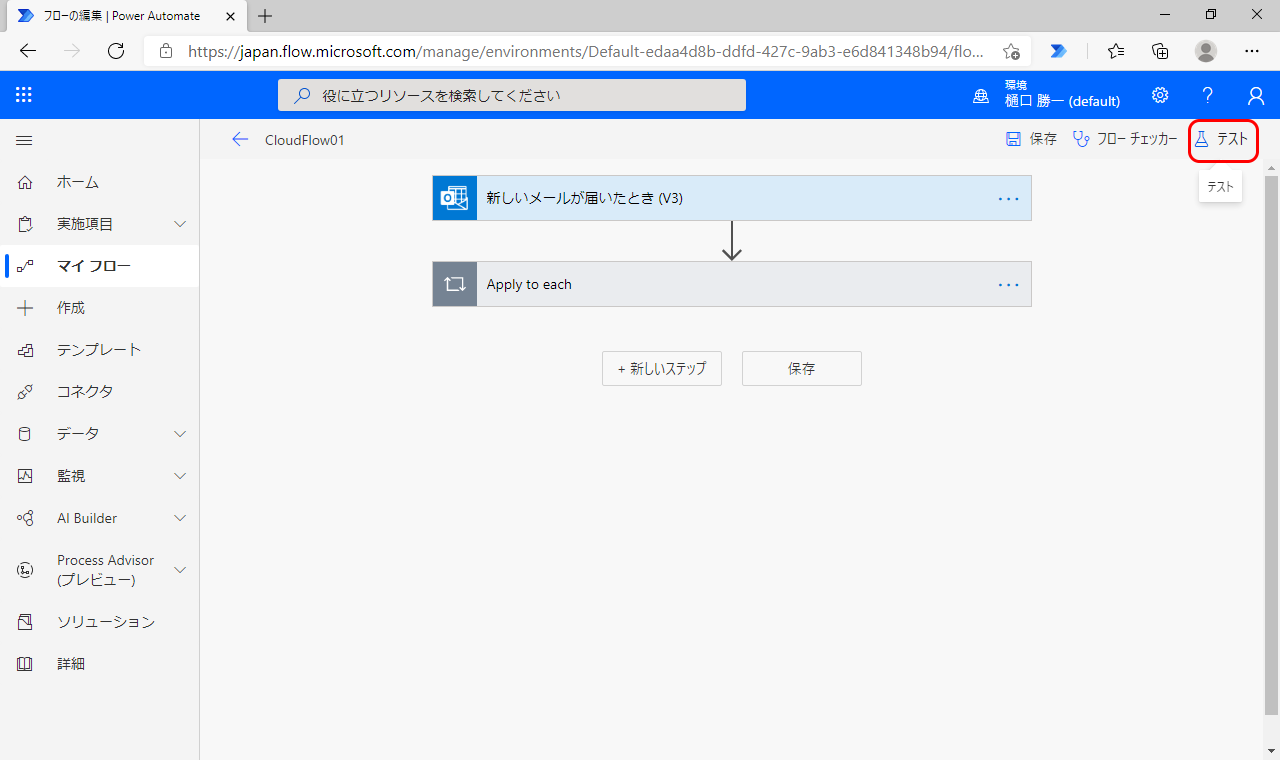Click the flow name CloudFlow01

(305, 140)
